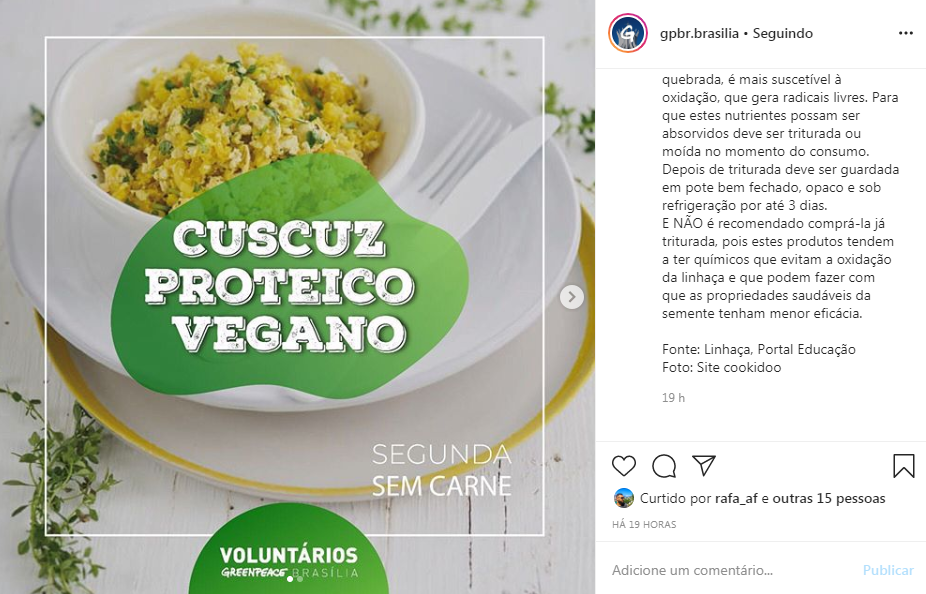Go to next carousel image arrow

(571, 297)
